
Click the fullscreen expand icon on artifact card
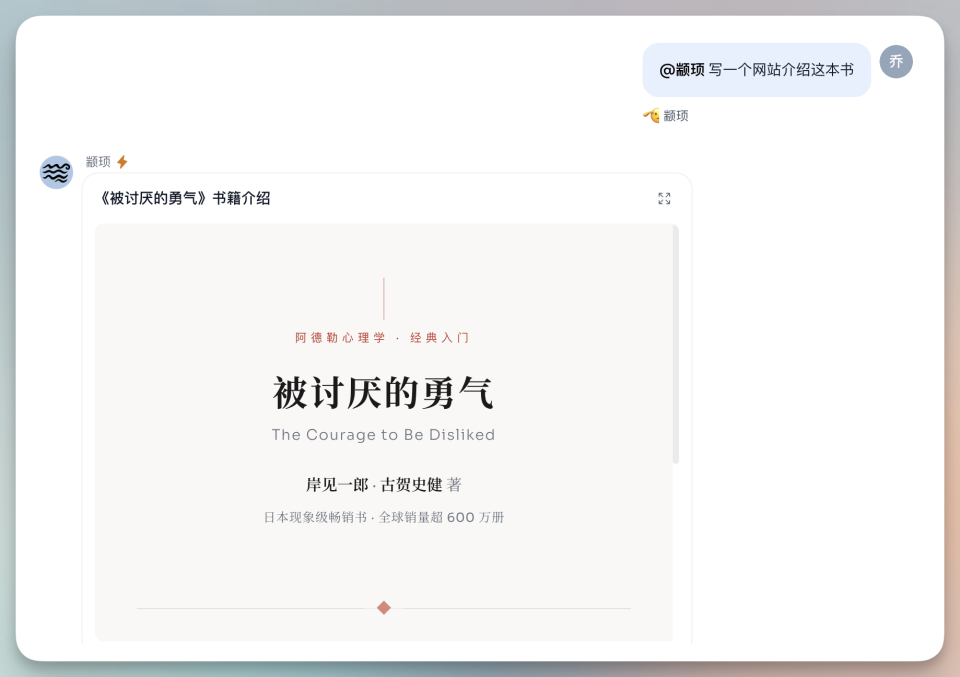tap(666, 198)
